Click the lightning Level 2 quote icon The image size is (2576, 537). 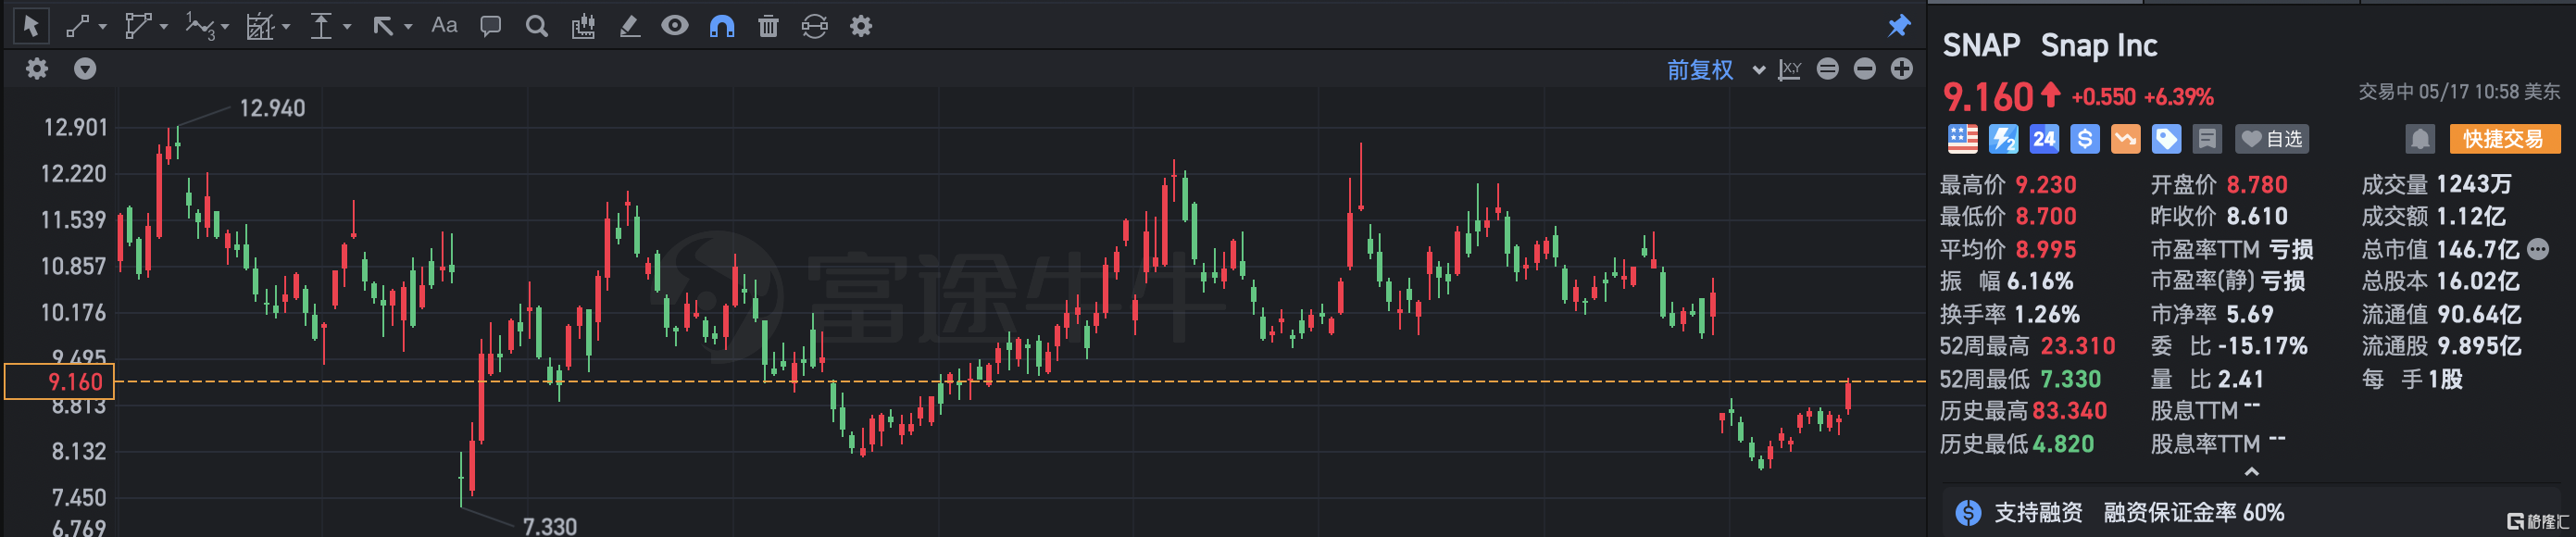[2003, 139]
